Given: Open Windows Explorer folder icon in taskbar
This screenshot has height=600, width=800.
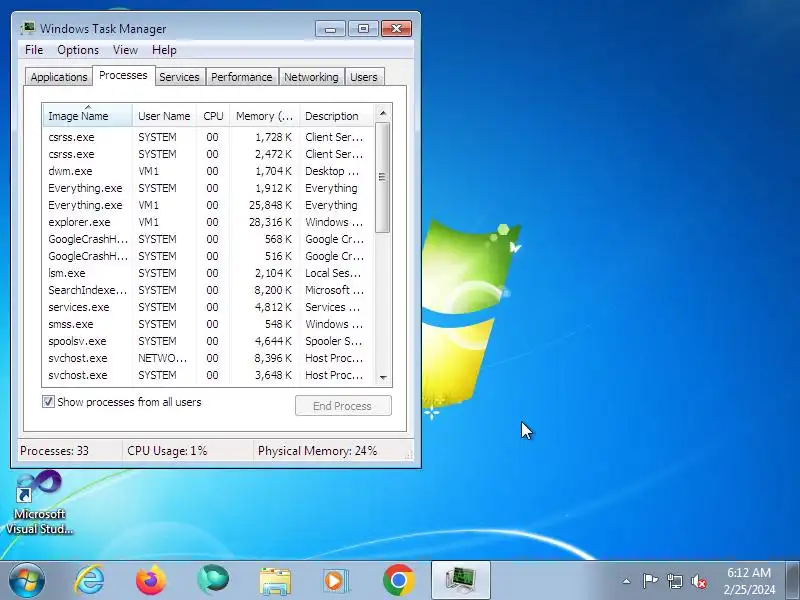Looking at the screenshot, I should click(x=275, y=581).
